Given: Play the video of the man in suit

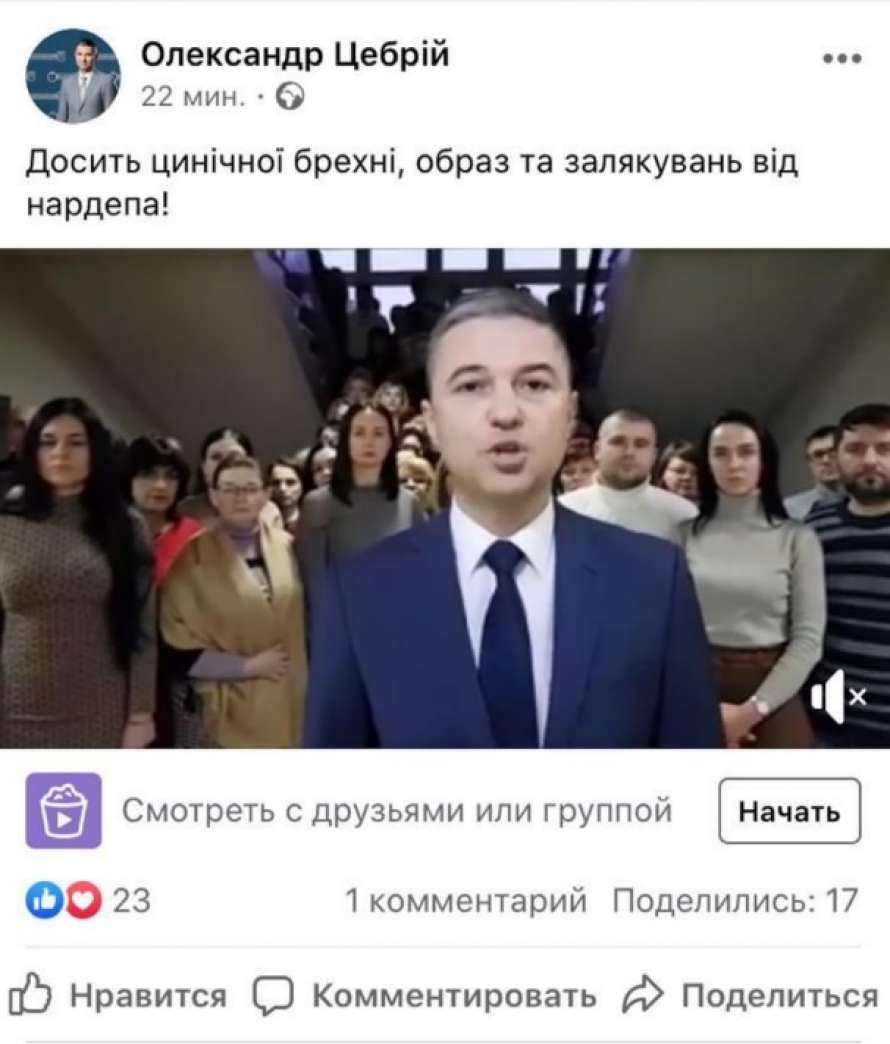Looking at the screenshot, I should click(445, 498).
